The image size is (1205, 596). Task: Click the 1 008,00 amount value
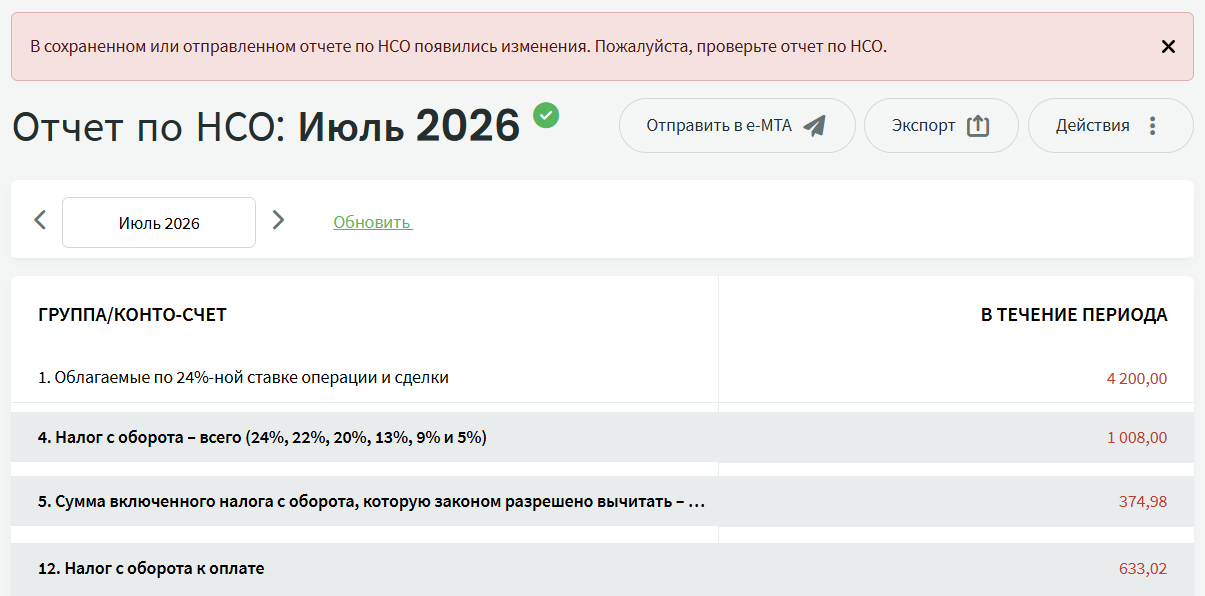[1137, 438]
